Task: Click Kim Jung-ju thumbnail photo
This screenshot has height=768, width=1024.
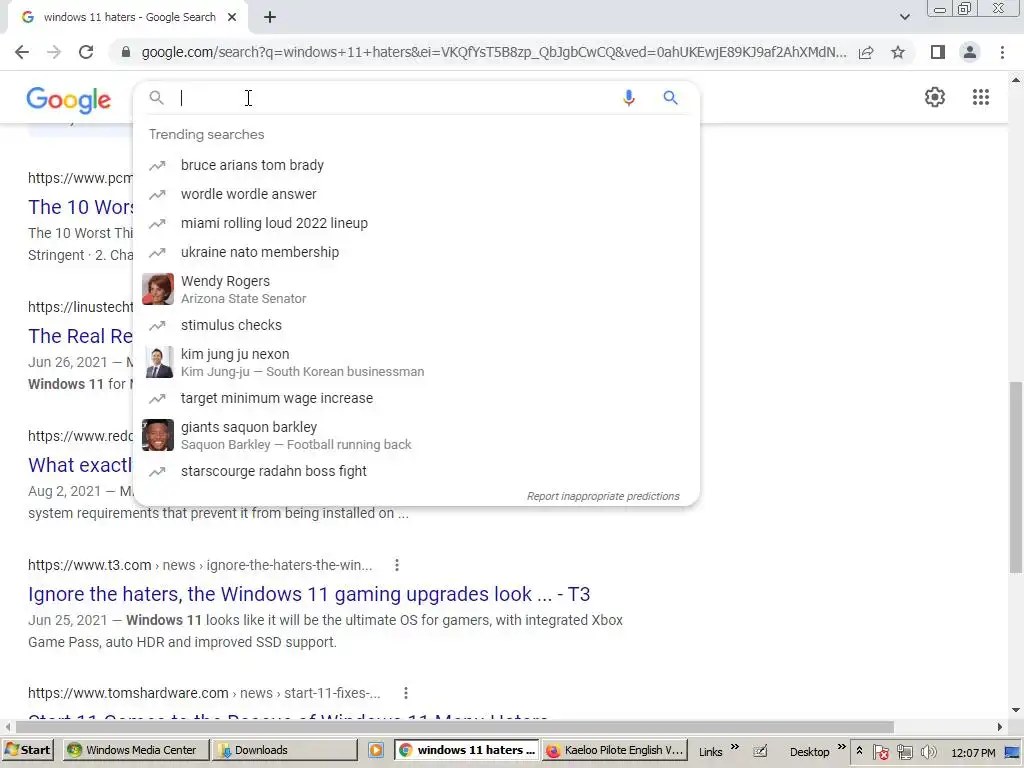Action: coord(158,362)
